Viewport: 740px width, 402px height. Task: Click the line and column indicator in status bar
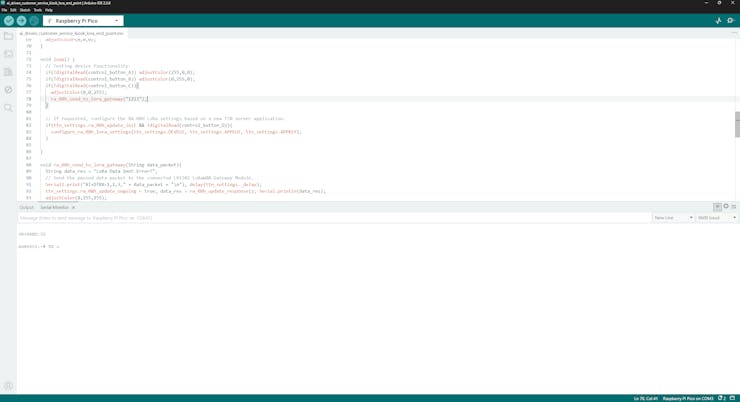(646, 399)
